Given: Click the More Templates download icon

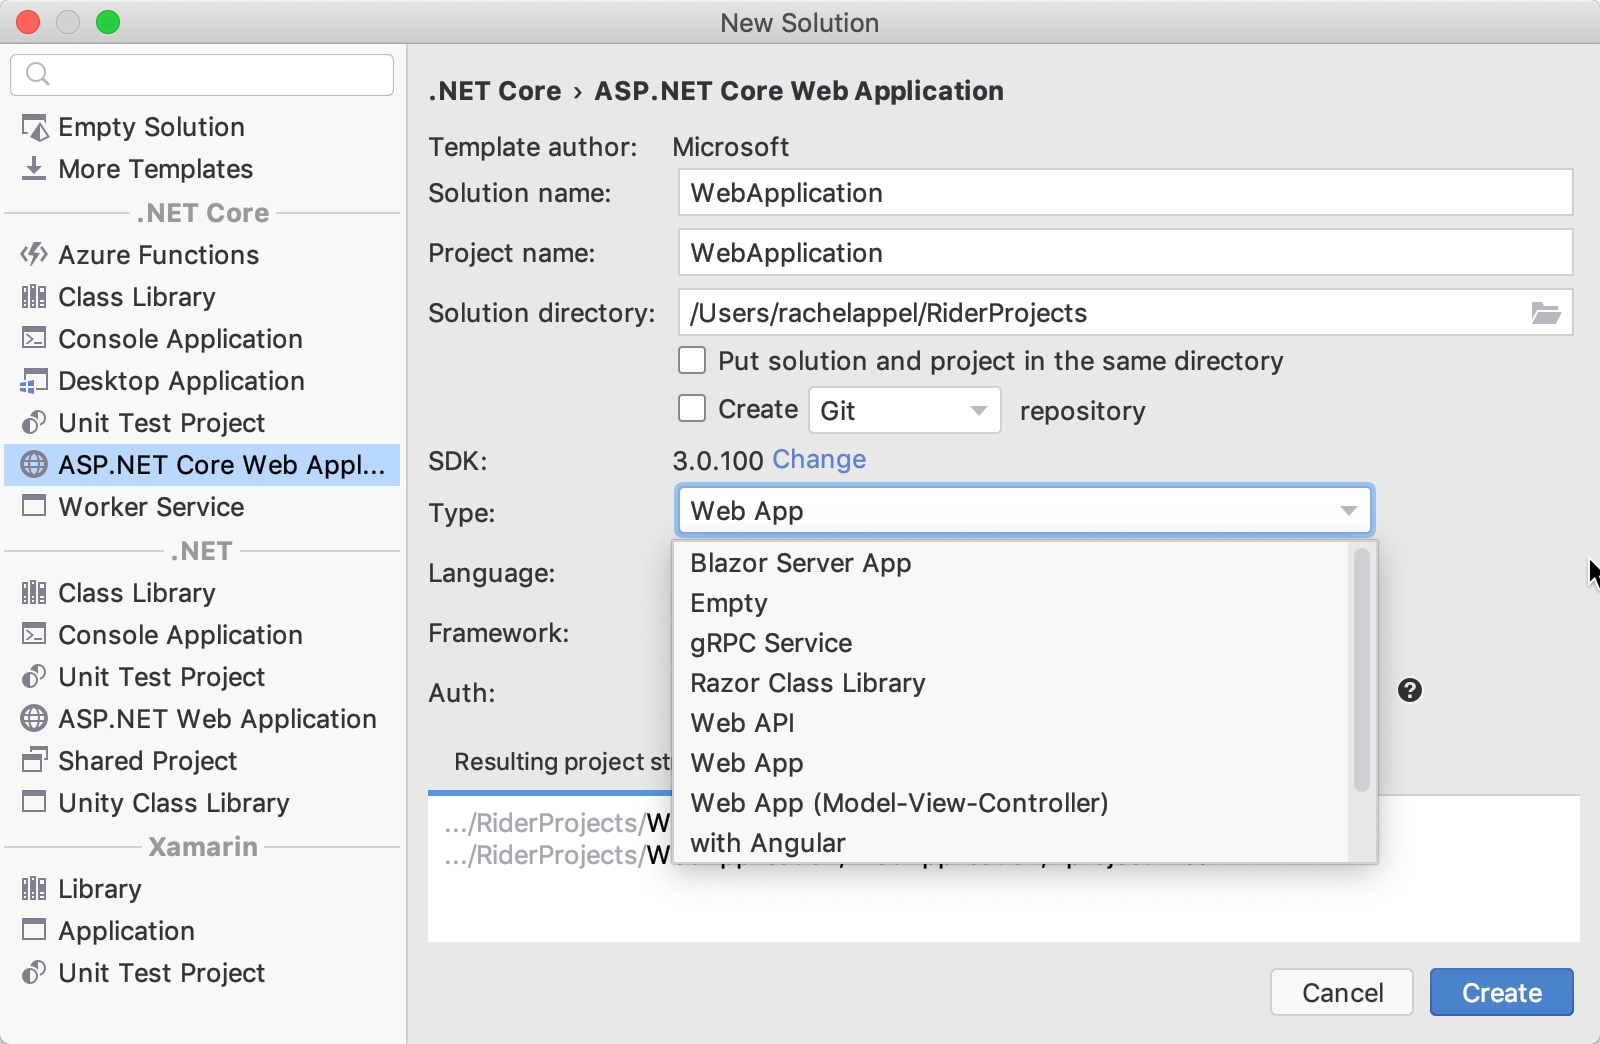Looking at the screenshot, I should 34,168.
